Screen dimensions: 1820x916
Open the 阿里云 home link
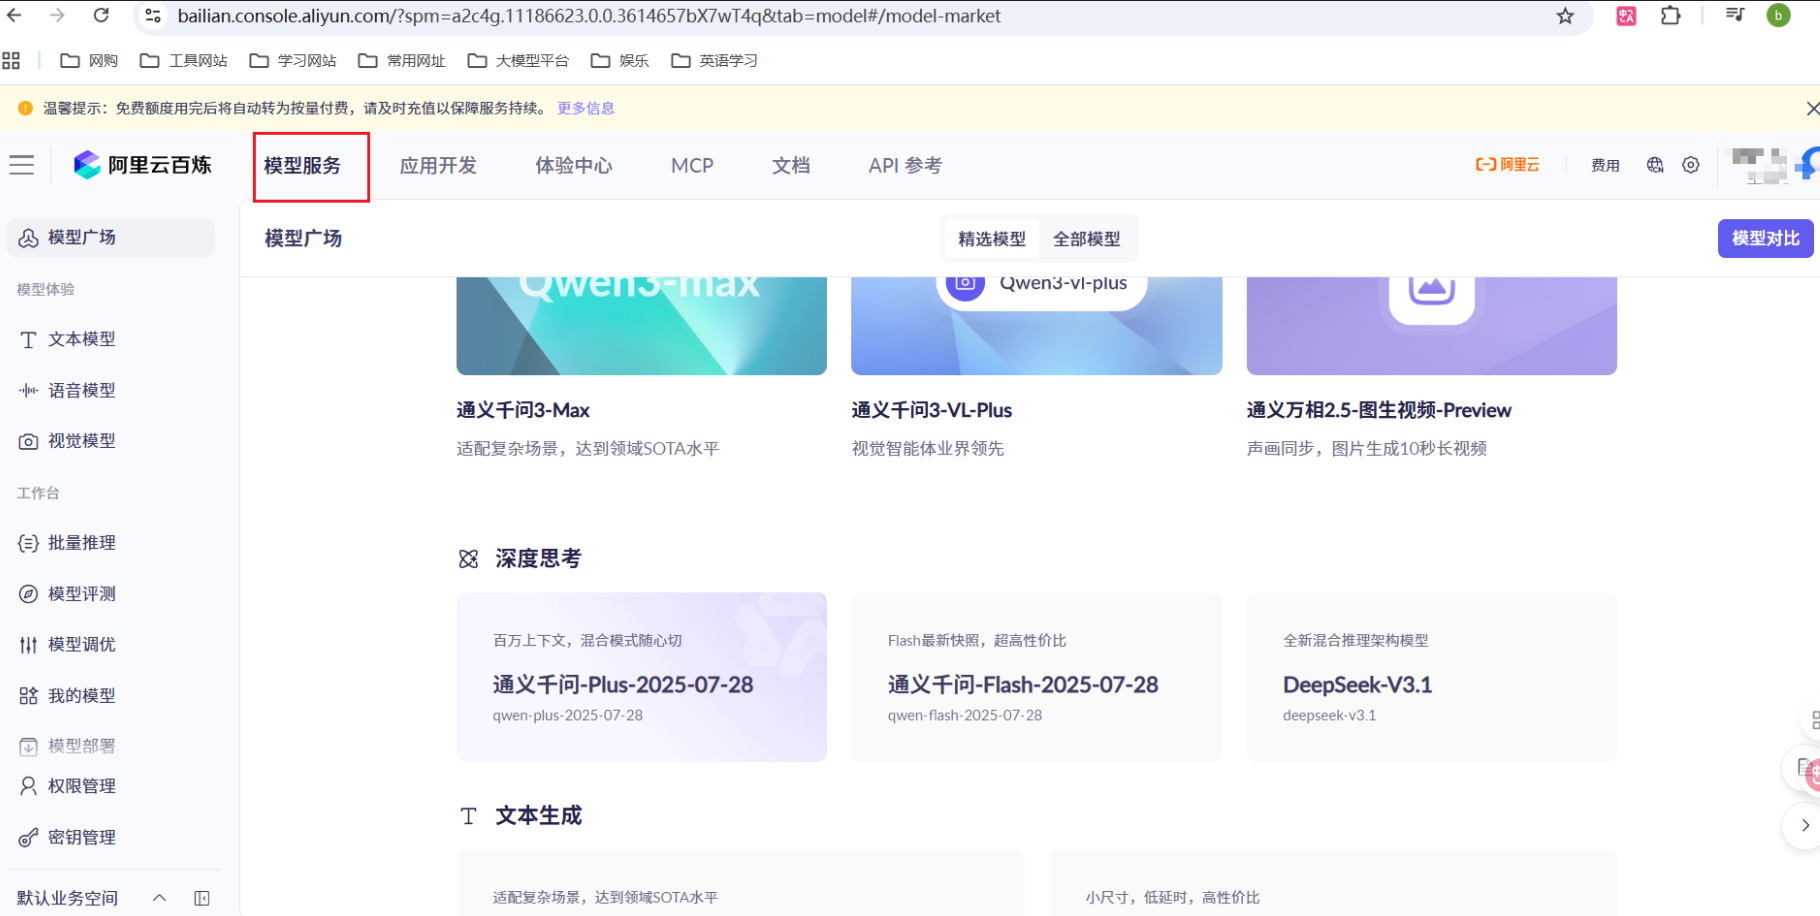coord(1507,165)
